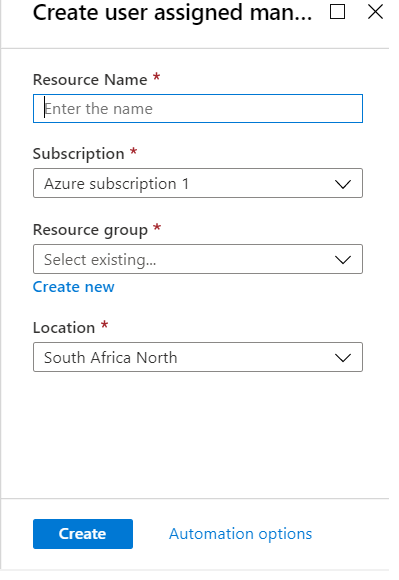The width and height of the screenshot is (399, 580).
Task: Open the Resource group dropdown
Action: (198, 259)
